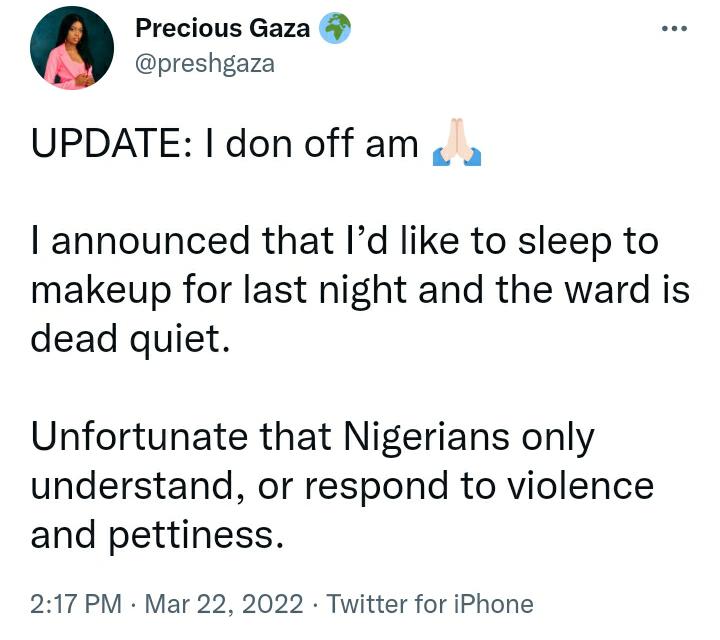Image resolution: width=720 pixels, height=640 pixels.
Task: Select the line starting 'I announced that'
Action: [344, 242]
